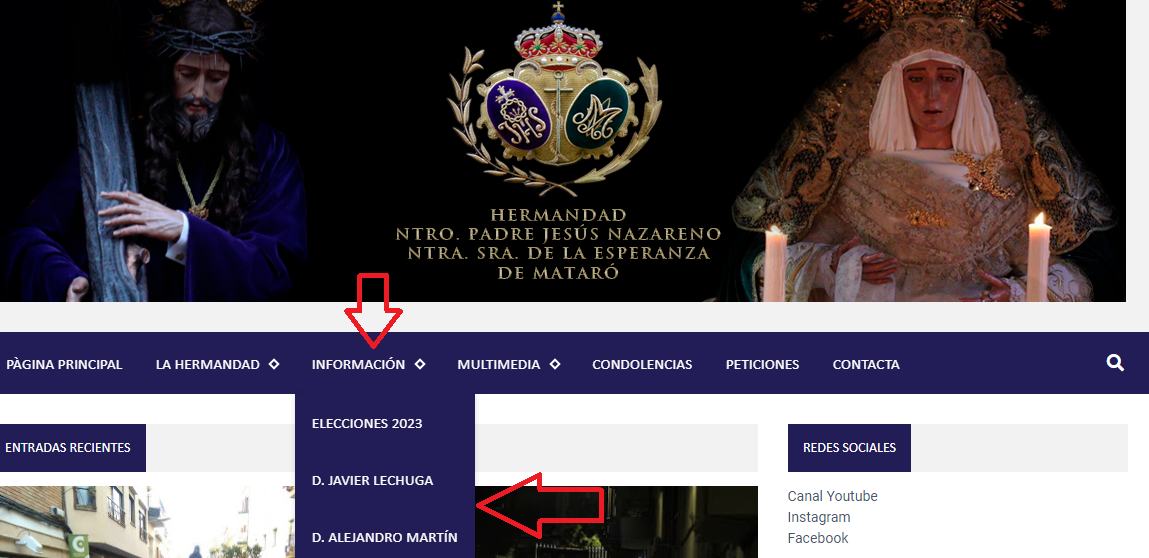Open the Información menu
Viewport: 1149px width, 558px height.
point(358,364)
